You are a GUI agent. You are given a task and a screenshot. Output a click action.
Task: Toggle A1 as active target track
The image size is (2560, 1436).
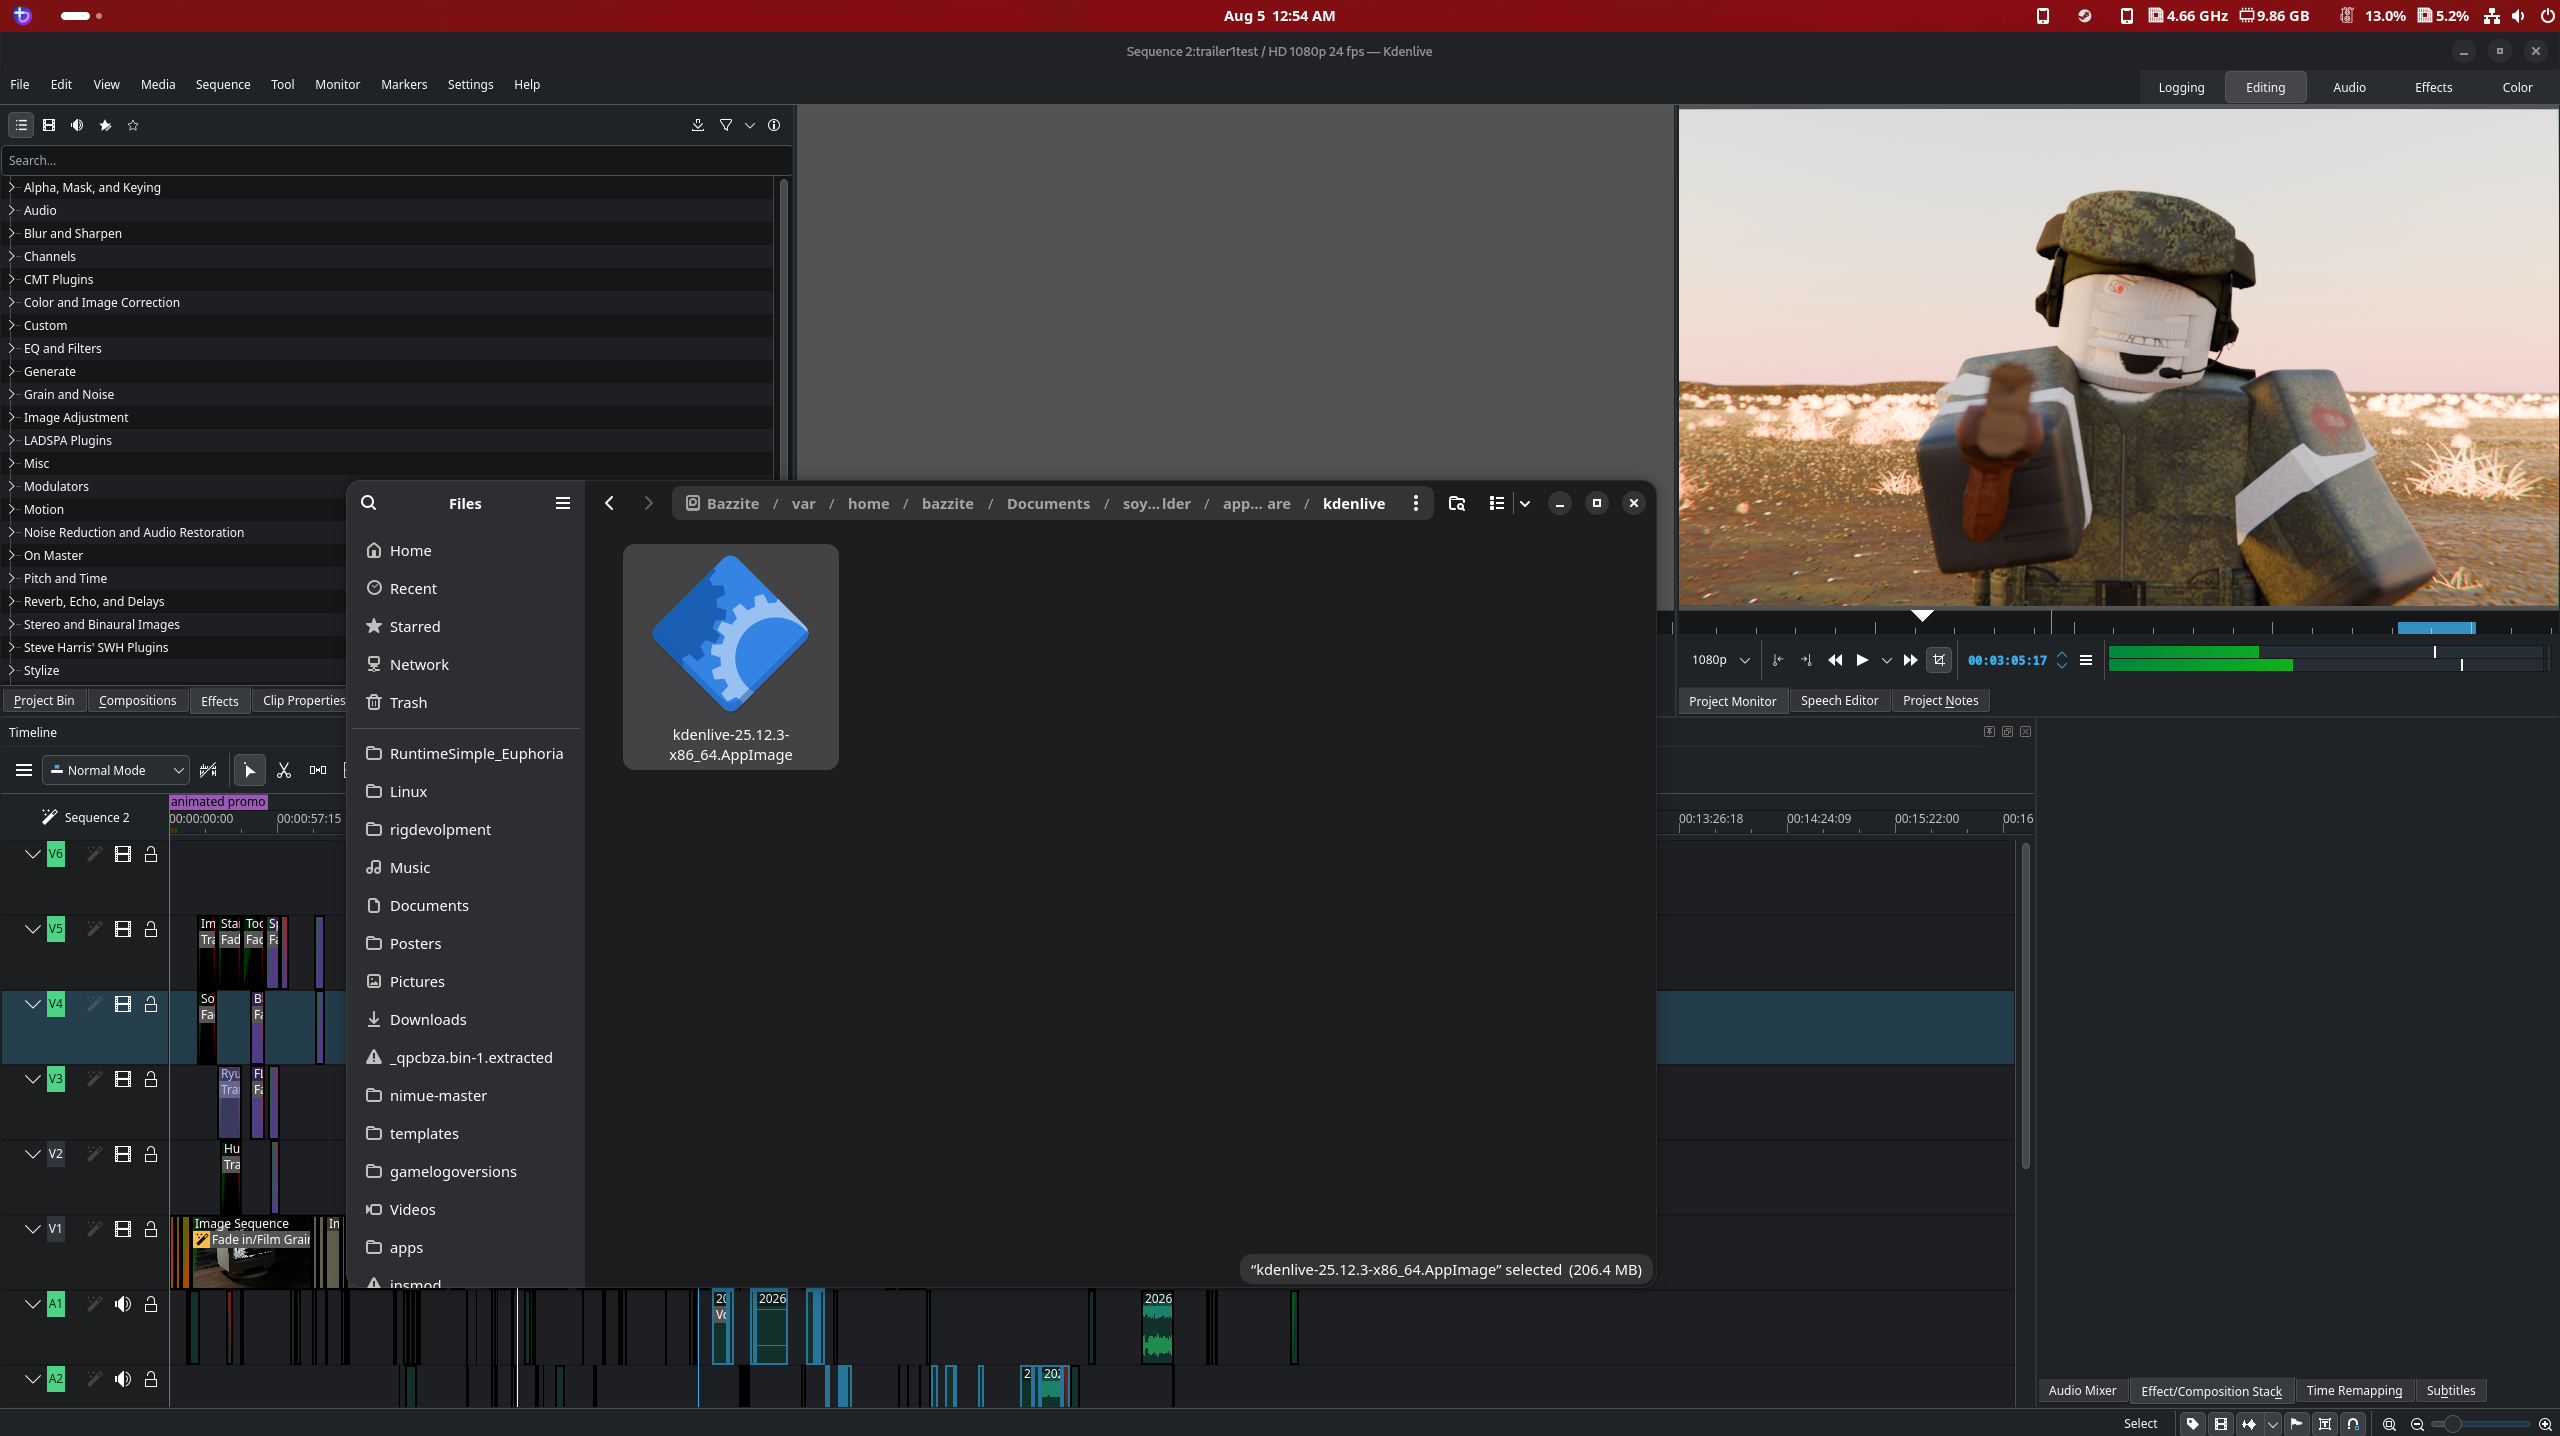pos(56,1304)
